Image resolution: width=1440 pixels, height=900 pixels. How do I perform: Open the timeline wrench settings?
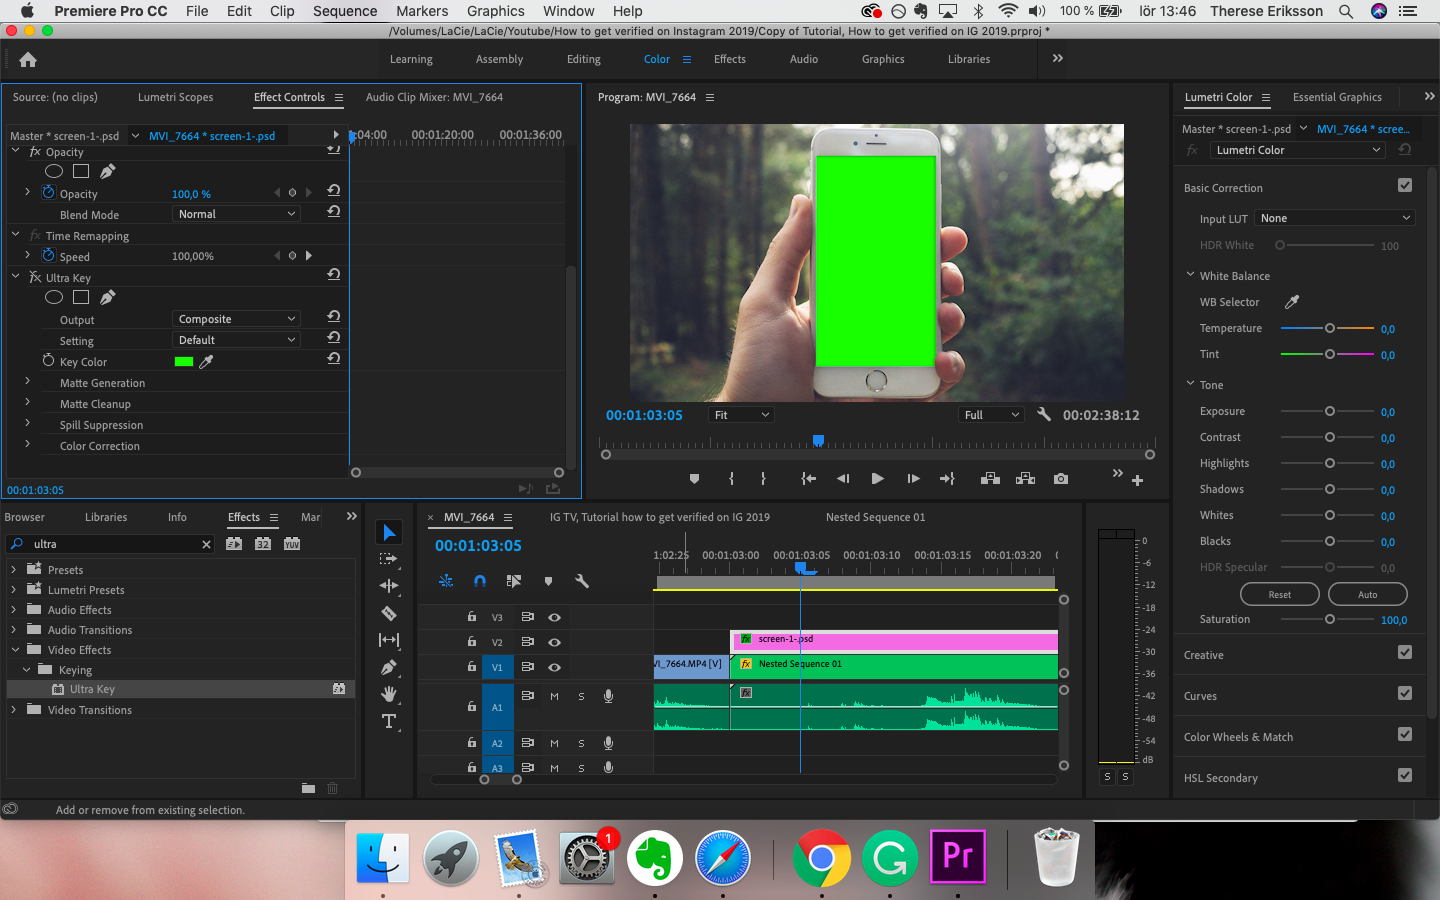coord(582,581)
